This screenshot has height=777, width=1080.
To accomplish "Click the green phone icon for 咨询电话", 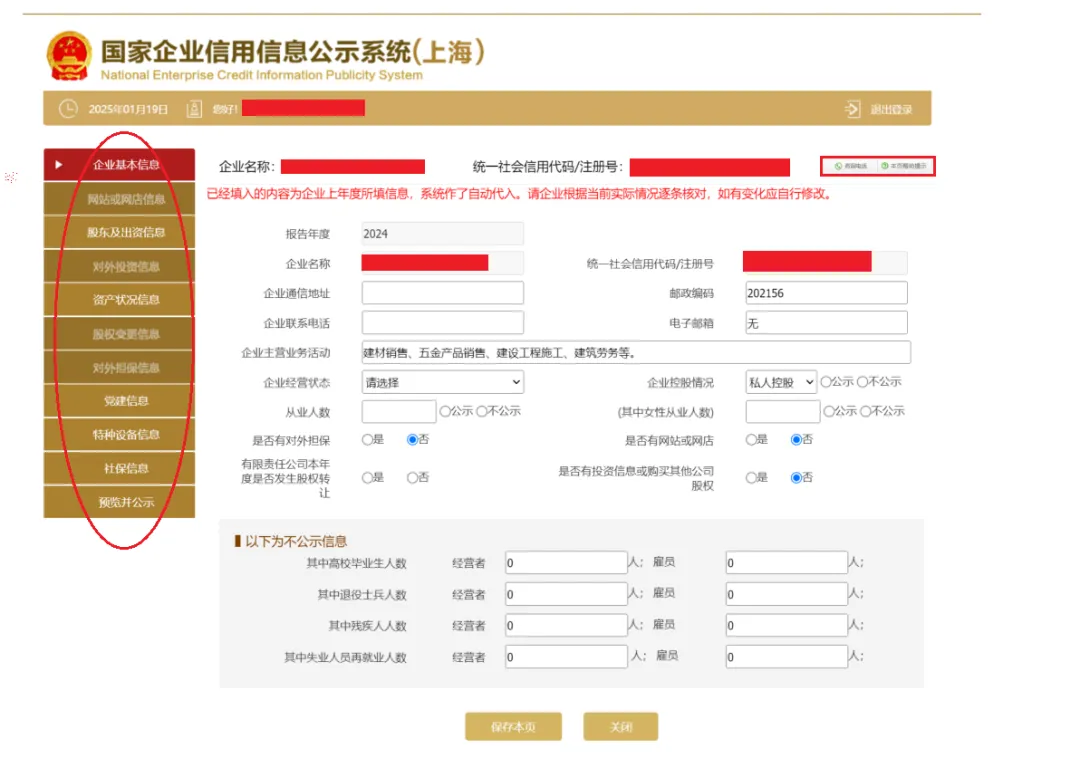I will [838, 166].
